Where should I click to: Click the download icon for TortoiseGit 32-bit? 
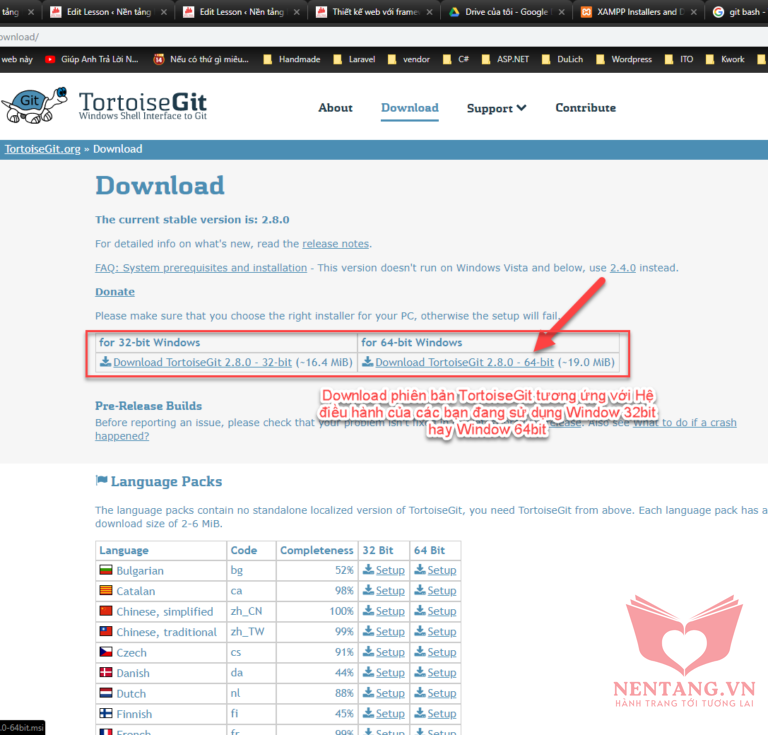click(x=105, y=362)
